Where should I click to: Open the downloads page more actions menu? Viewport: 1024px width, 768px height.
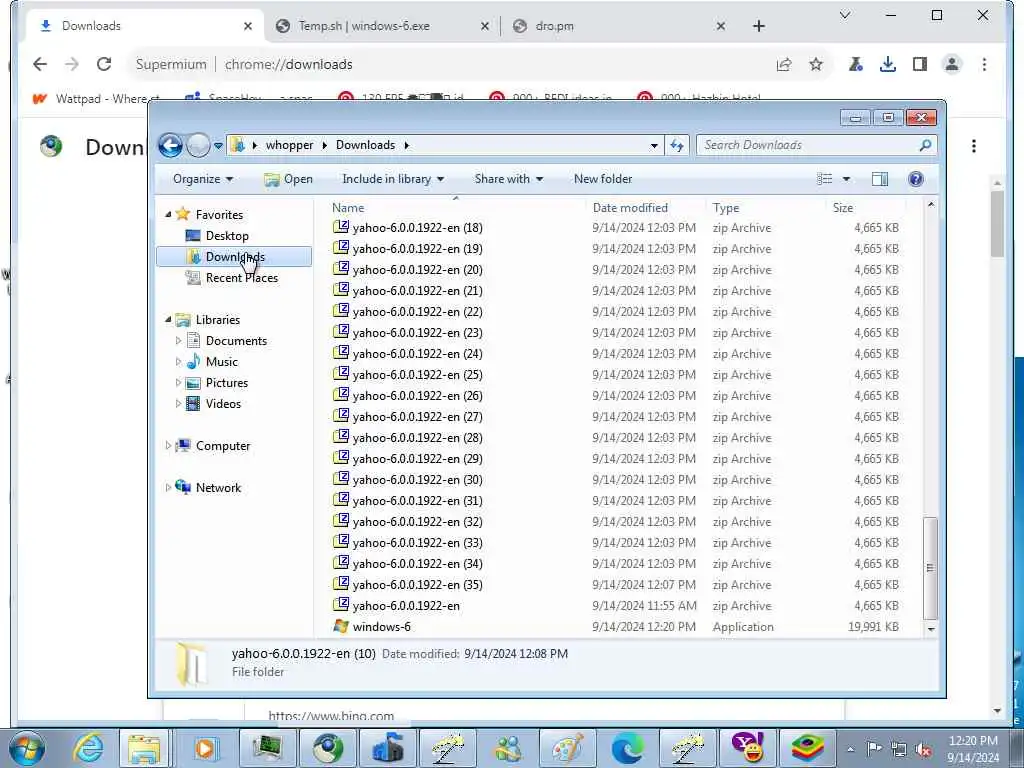tap(974, 146)
